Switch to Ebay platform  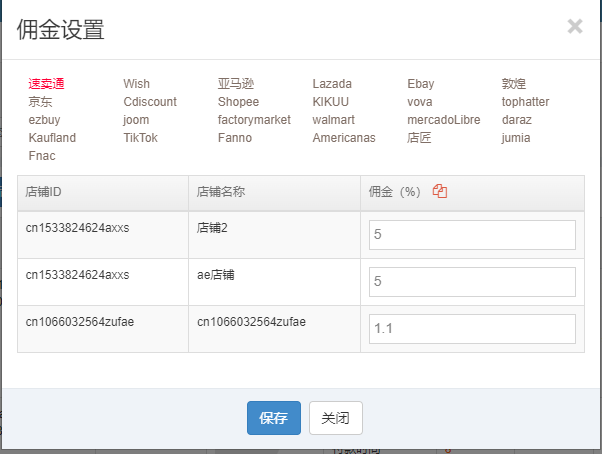[x=421, y=84]
